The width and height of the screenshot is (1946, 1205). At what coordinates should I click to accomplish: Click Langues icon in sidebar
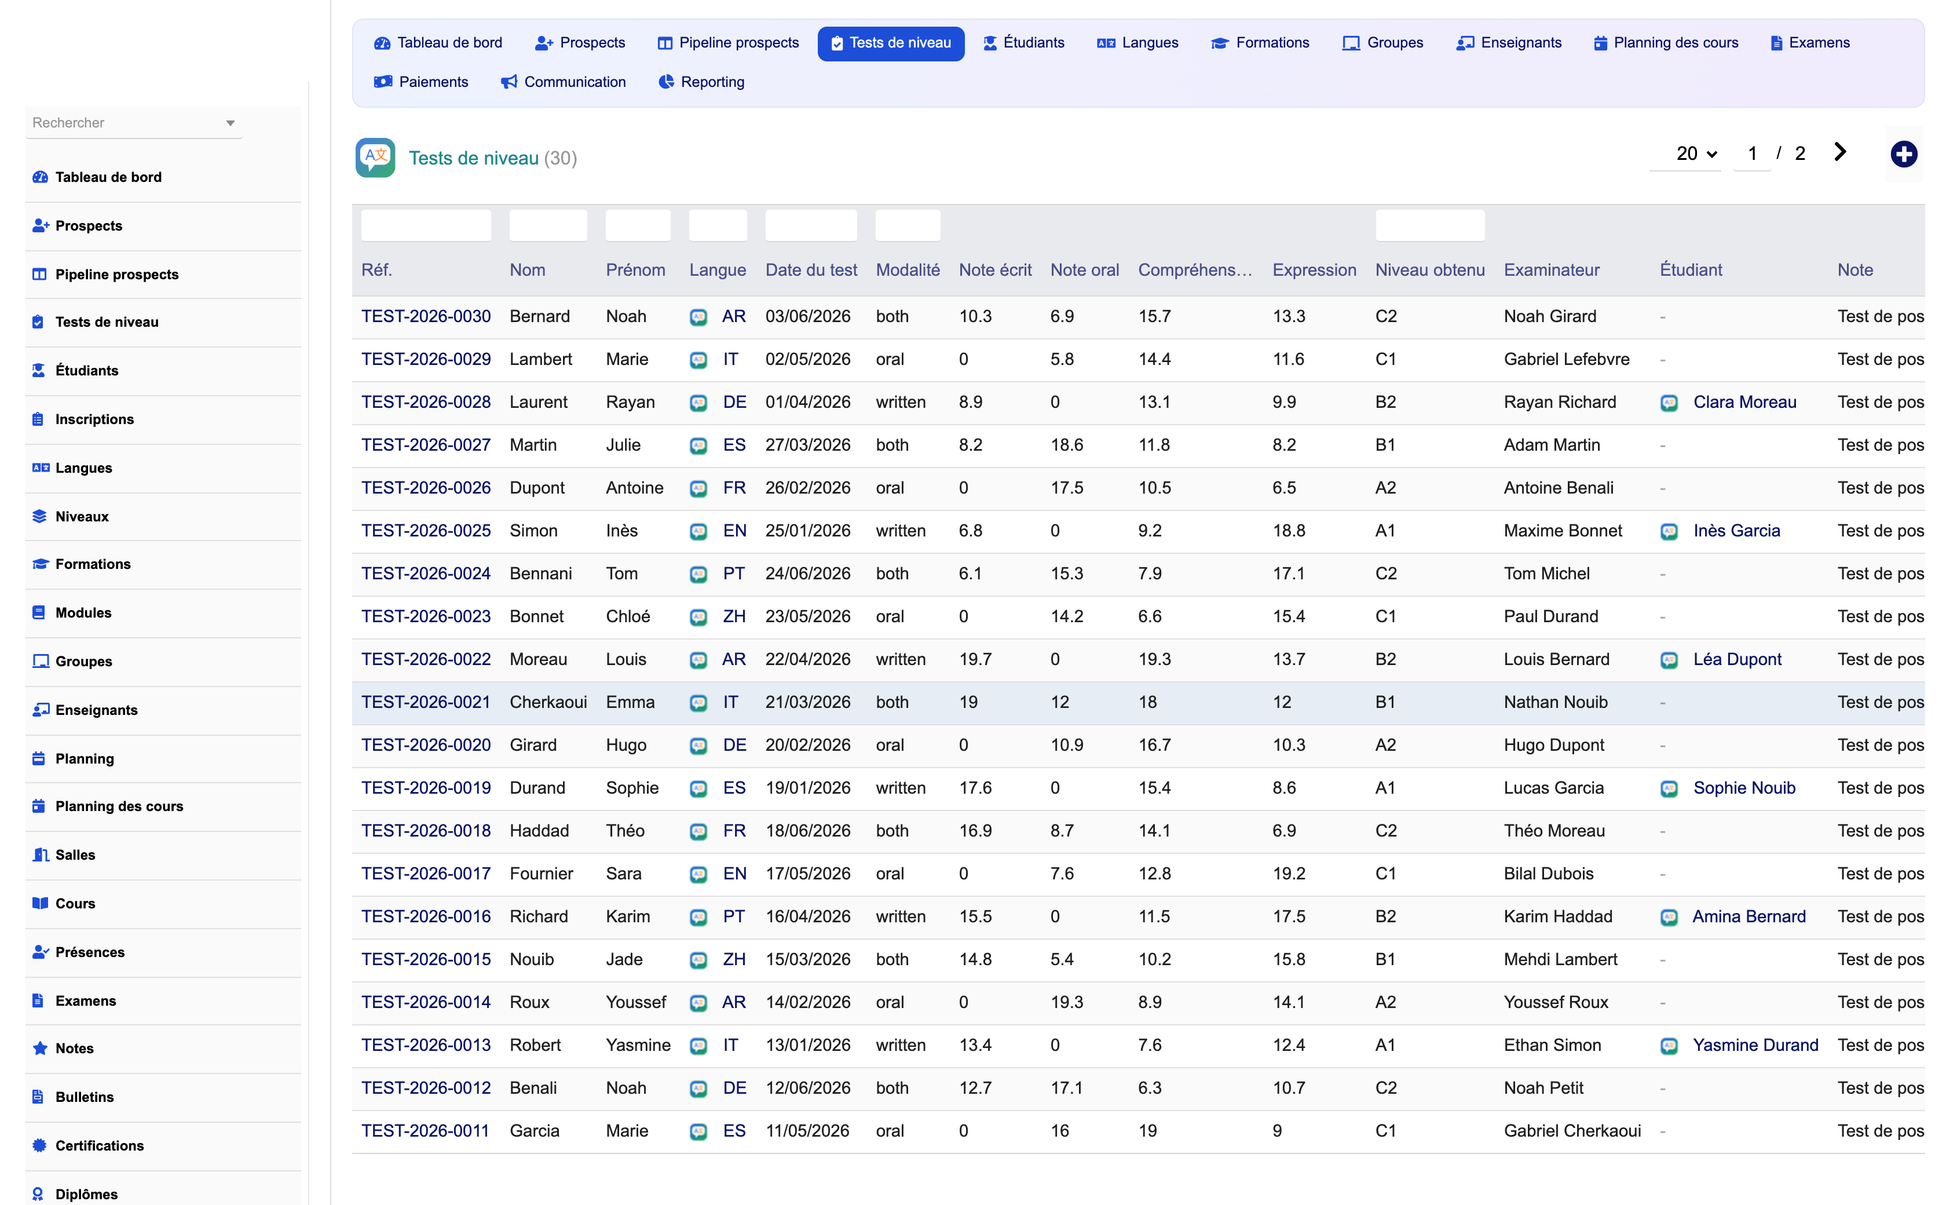[40, 468]
